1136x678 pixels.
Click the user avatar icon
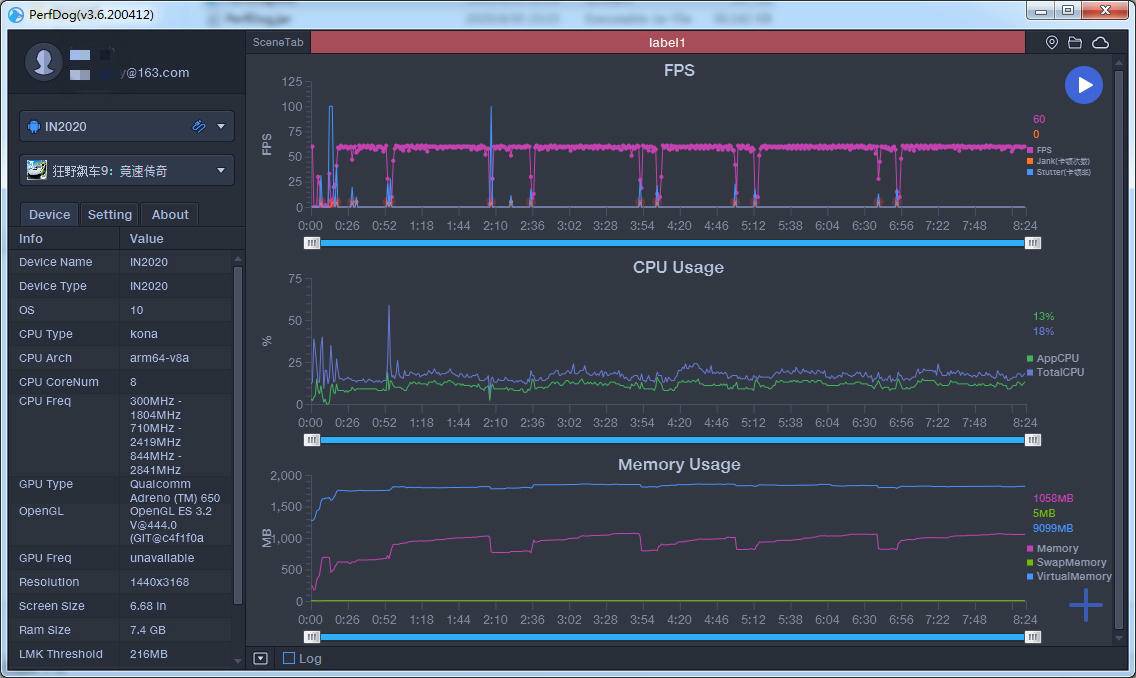pyautogui.click(x=43, y=62)
